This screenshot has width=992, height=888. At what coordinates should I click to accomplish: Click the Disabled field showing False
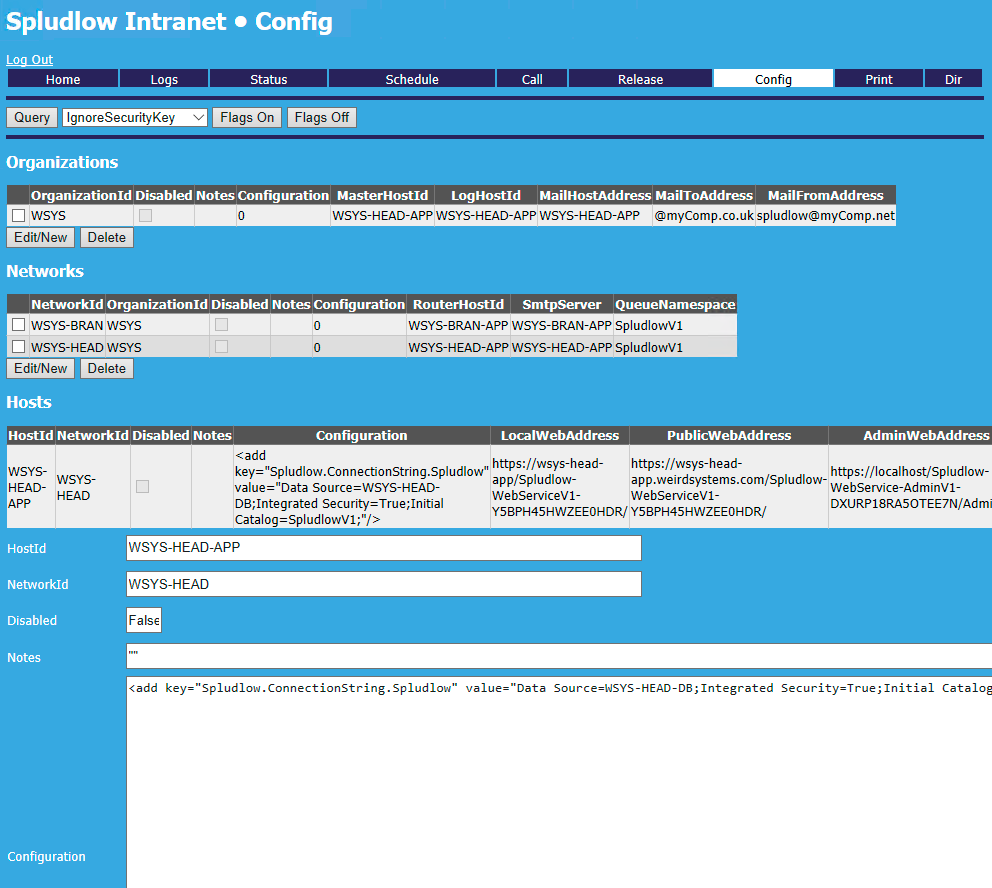pos(144,620)
